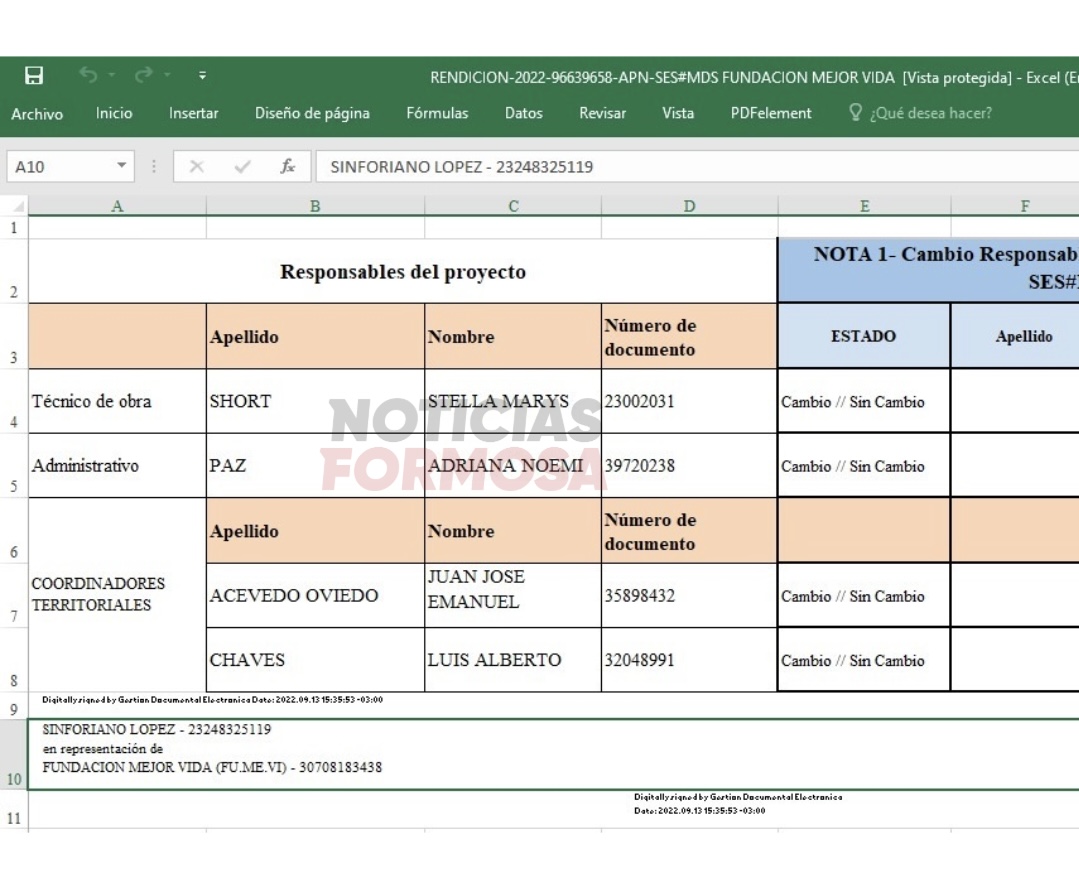Open Customize Quick Access Toolbar dropdown
This screenshot has width=1079, height=878.
pos(202,75)
